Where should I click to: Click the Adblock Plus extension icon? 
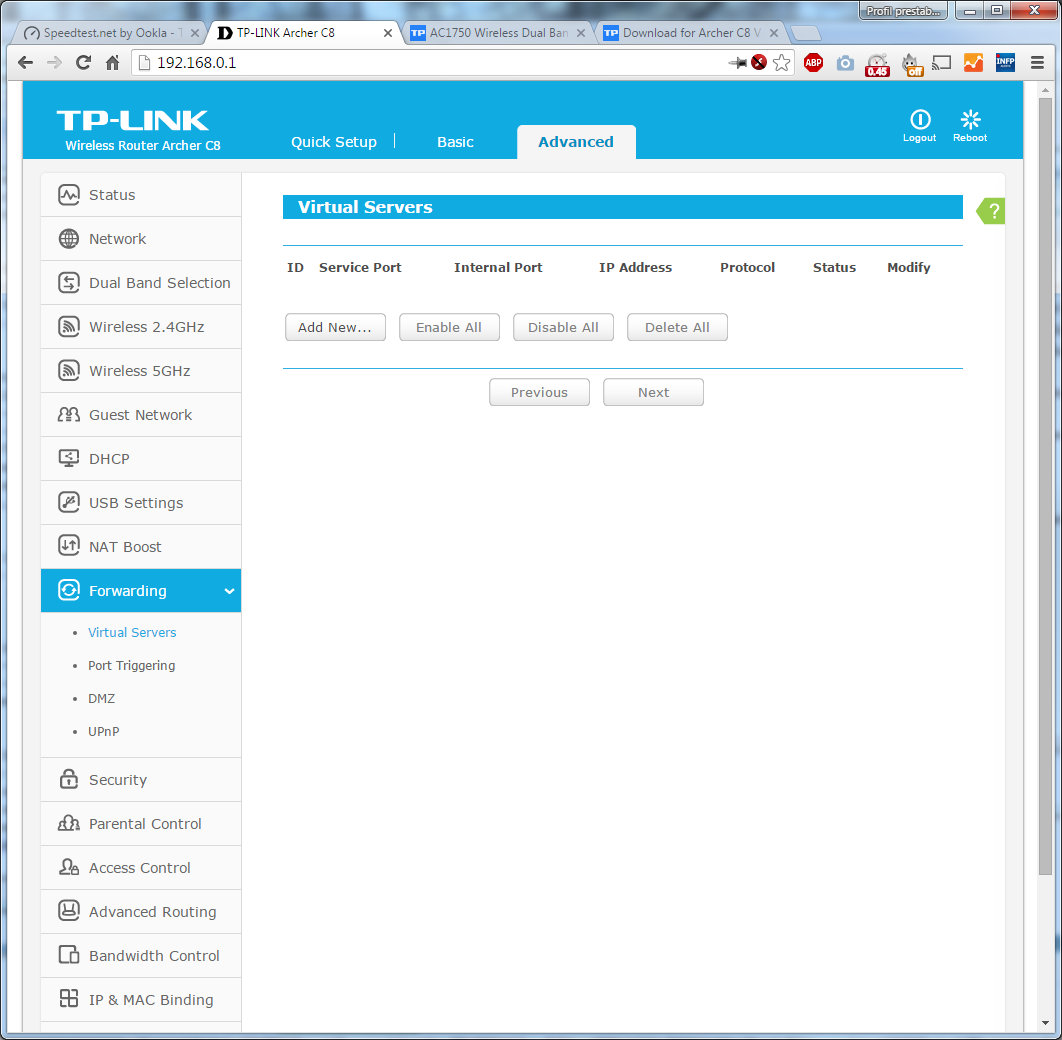pyautogui.click(x=813, y=63)
